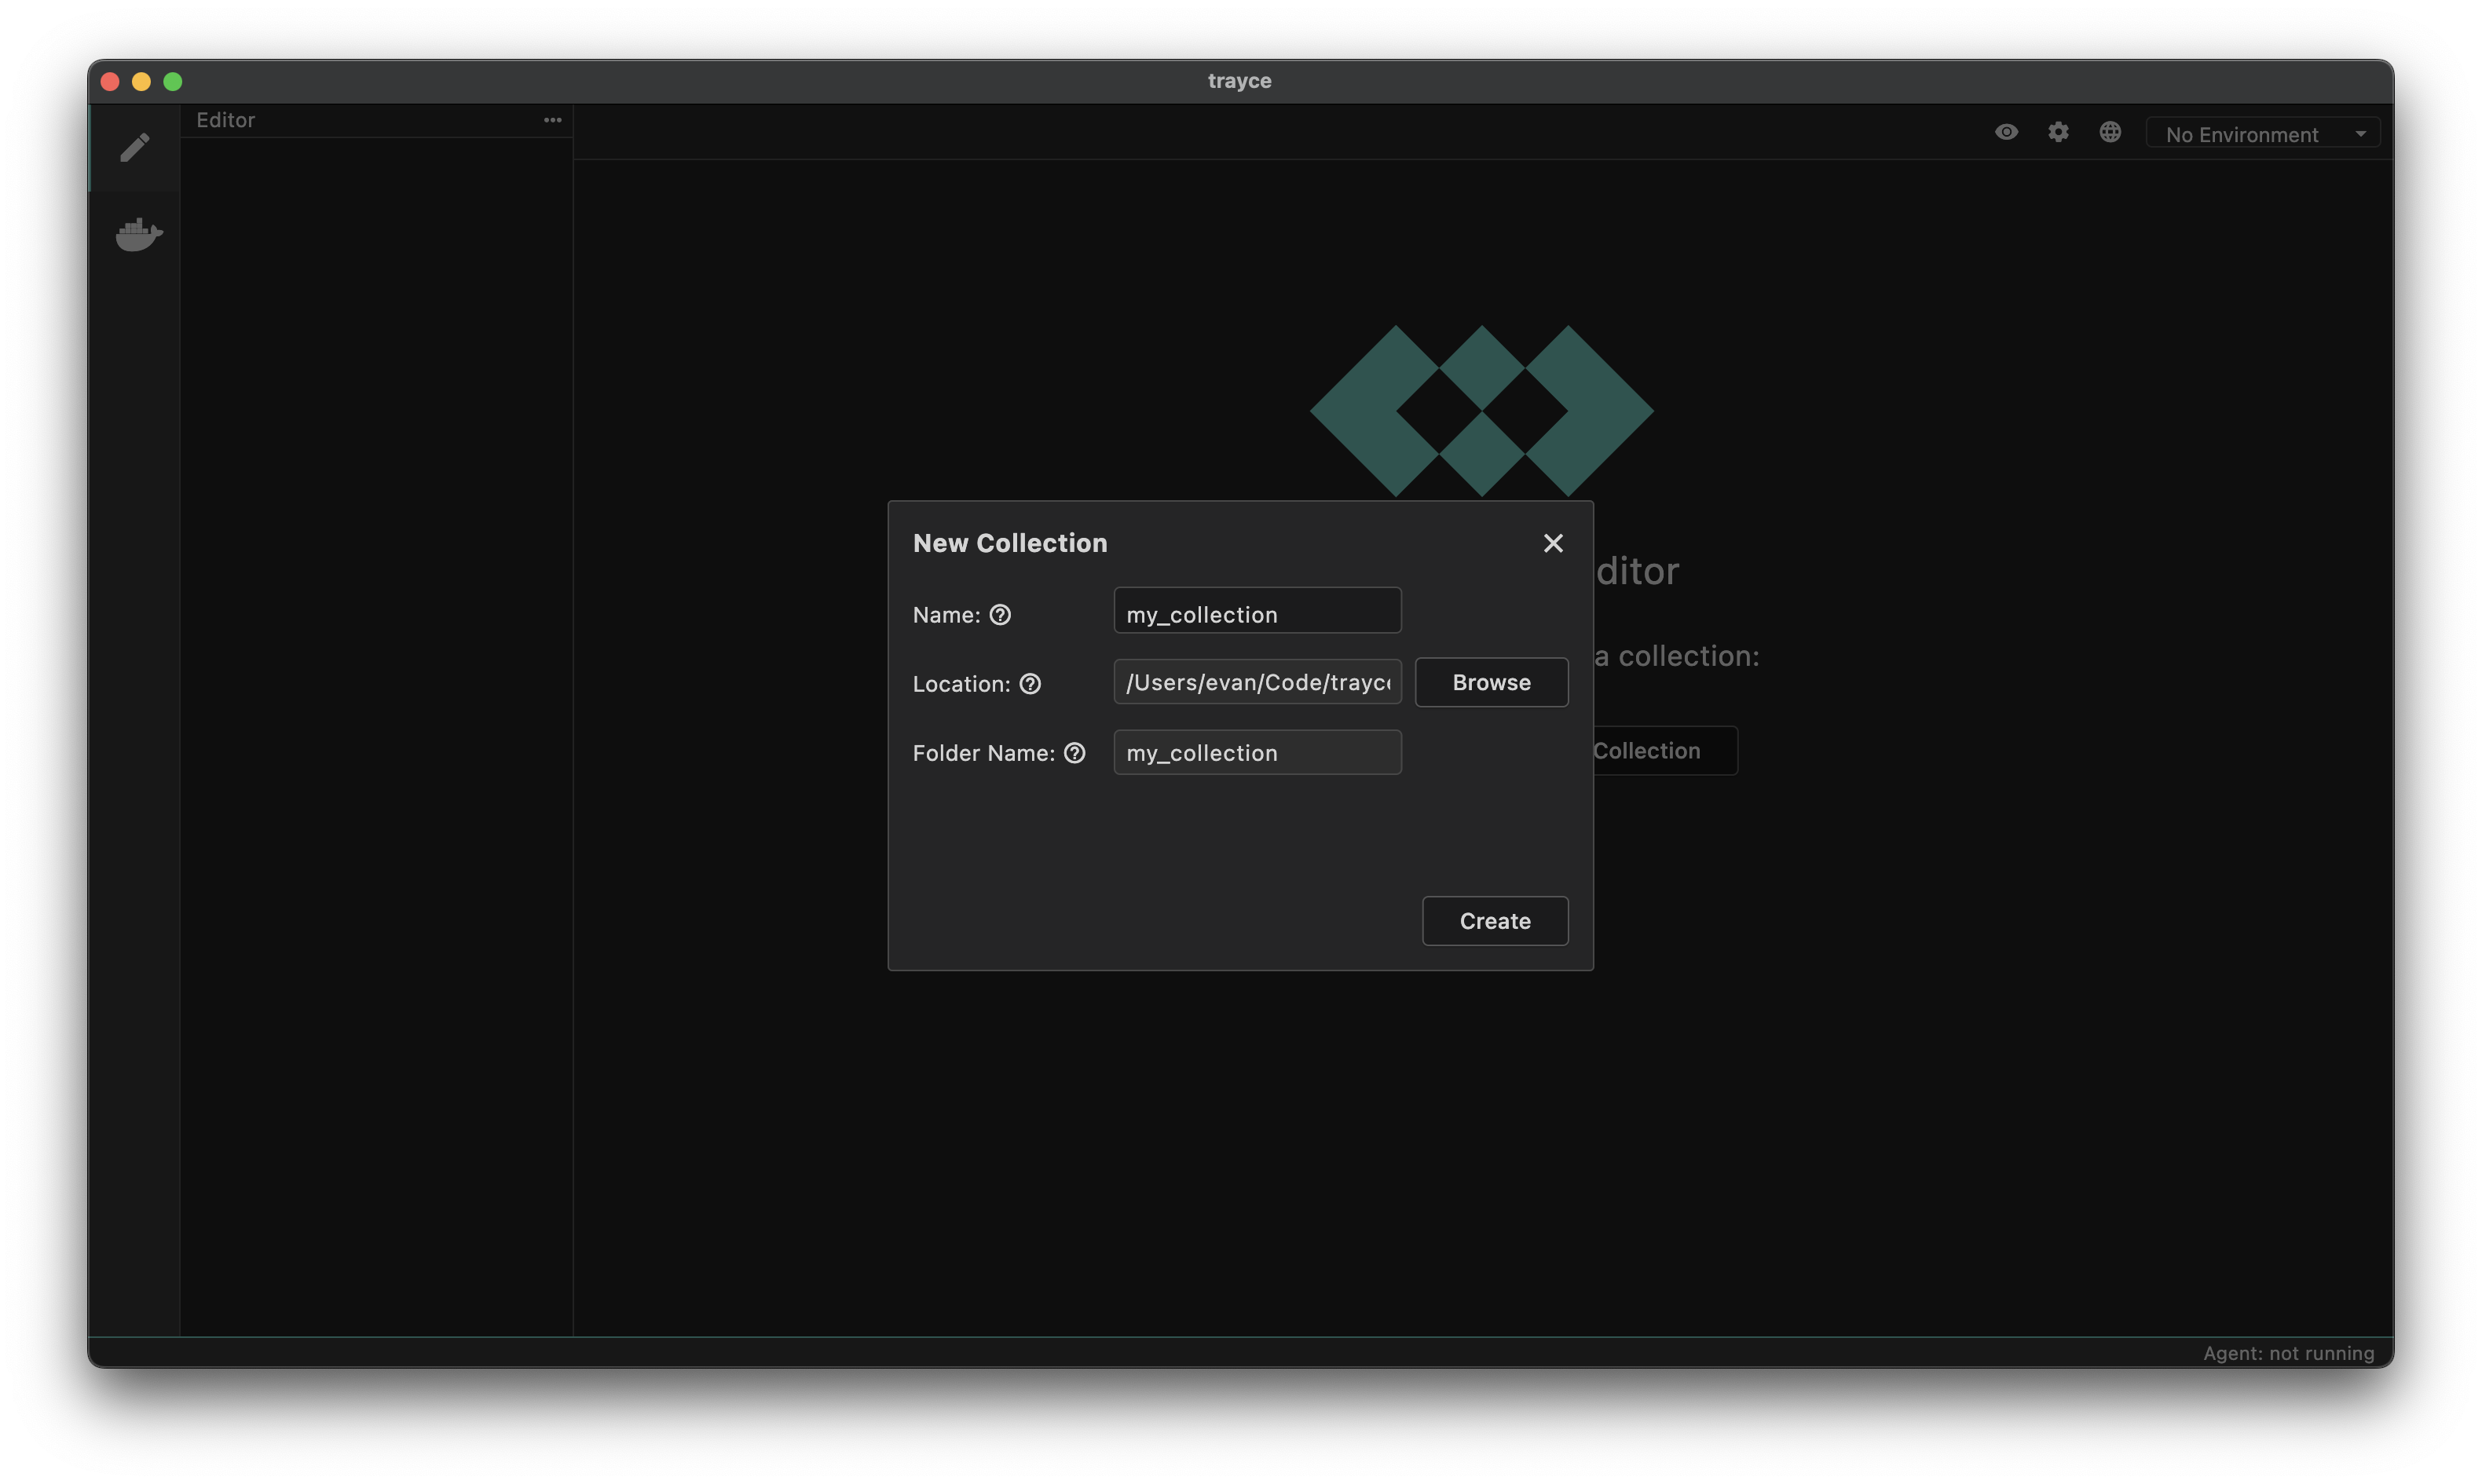Click the Agent: not running status text
2482x1484 pixels.
tap(2288, 1353)
